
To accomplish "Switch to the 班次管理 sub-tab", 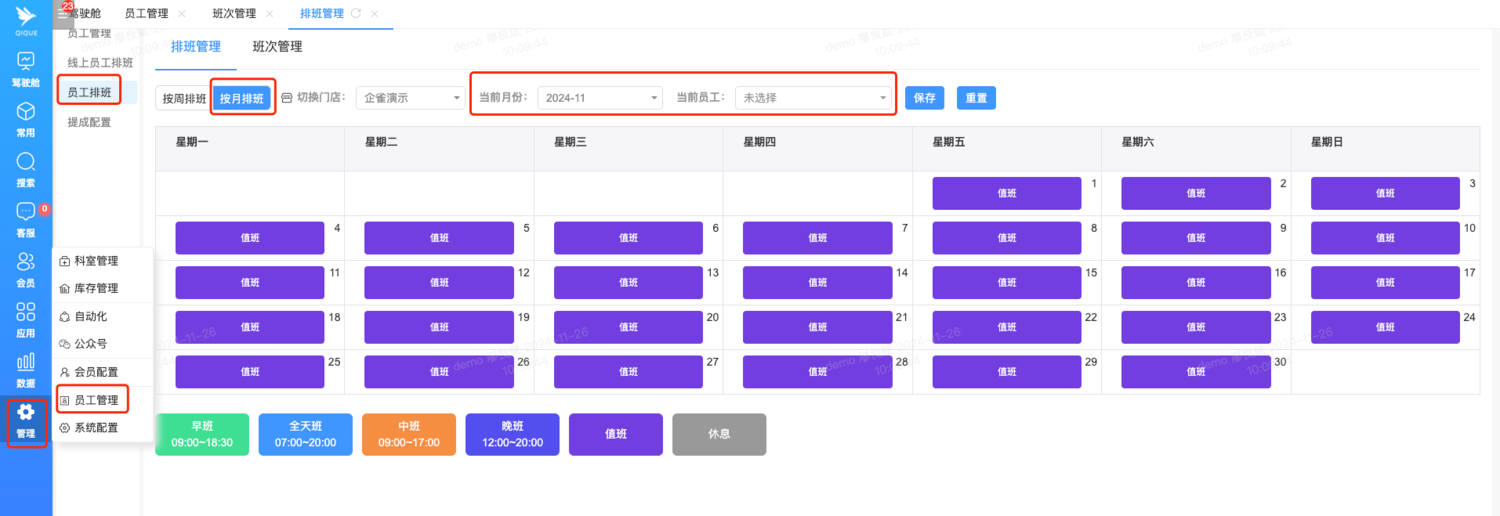I will point(277,47).
